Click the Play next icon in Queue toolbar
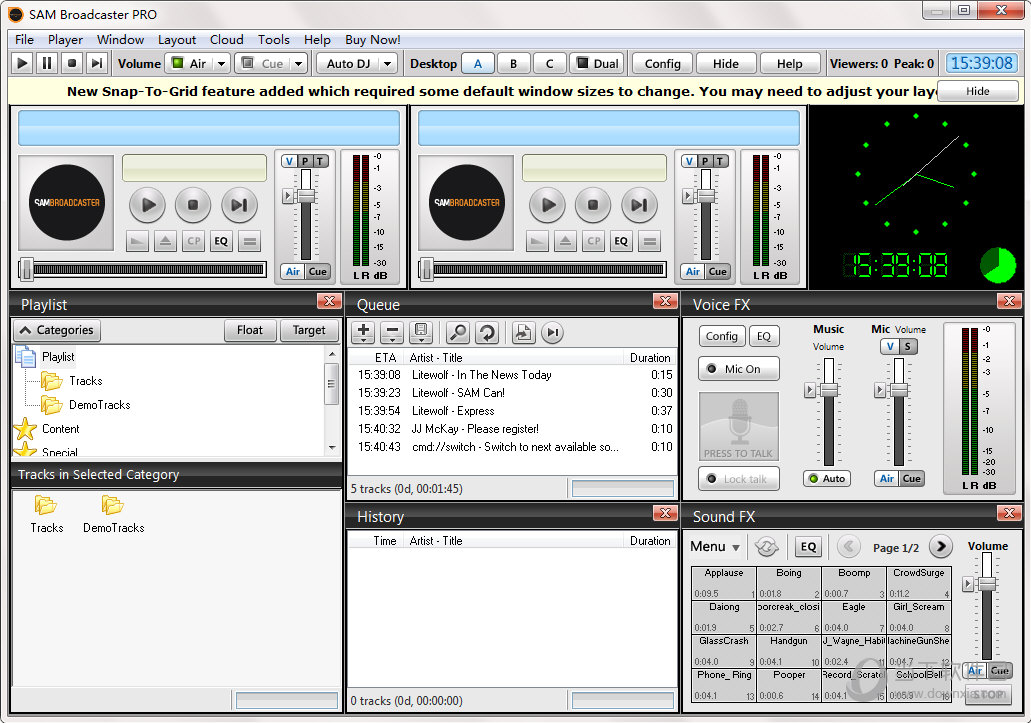Image resolution: width=1031 pixels, height=723 pixels. tap(553, 333)
